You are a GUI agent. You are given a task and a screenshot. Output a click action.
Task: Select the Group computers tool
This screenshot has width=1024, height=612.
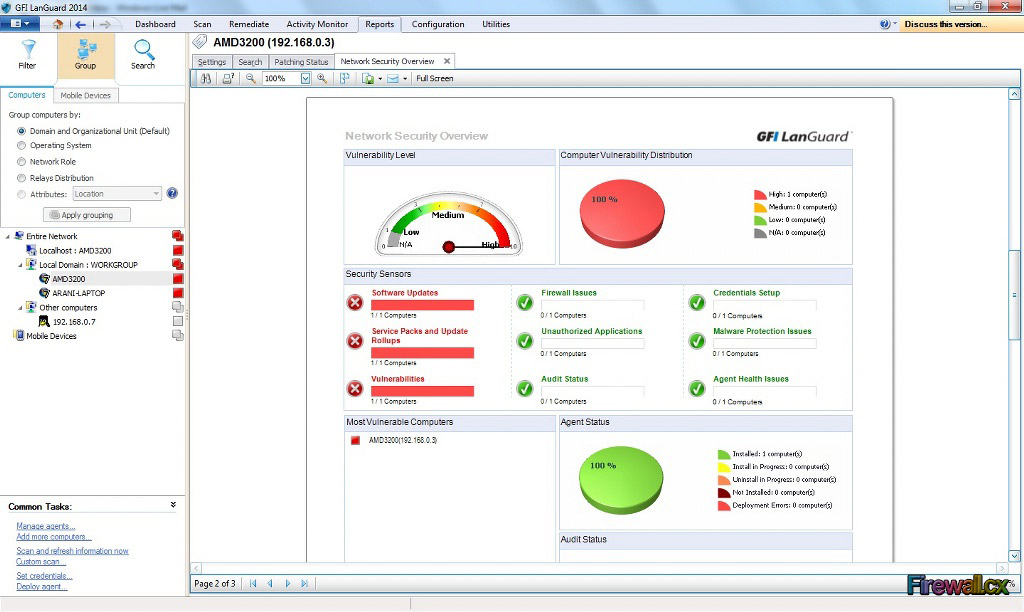pyautogui.click(x=86, y=55)
